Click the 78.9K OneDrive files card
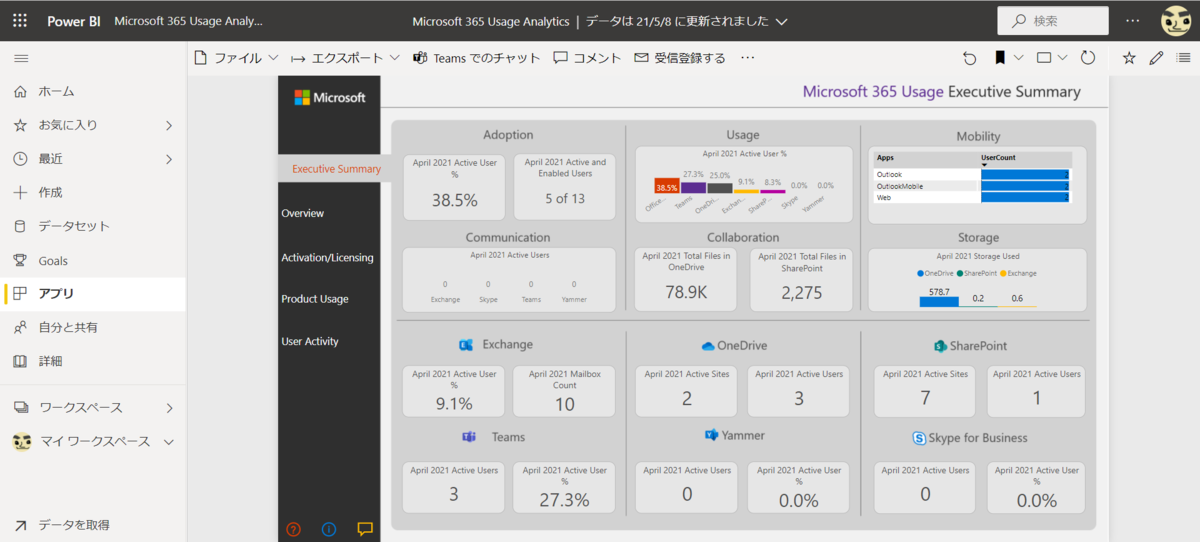 click(686, 279)
